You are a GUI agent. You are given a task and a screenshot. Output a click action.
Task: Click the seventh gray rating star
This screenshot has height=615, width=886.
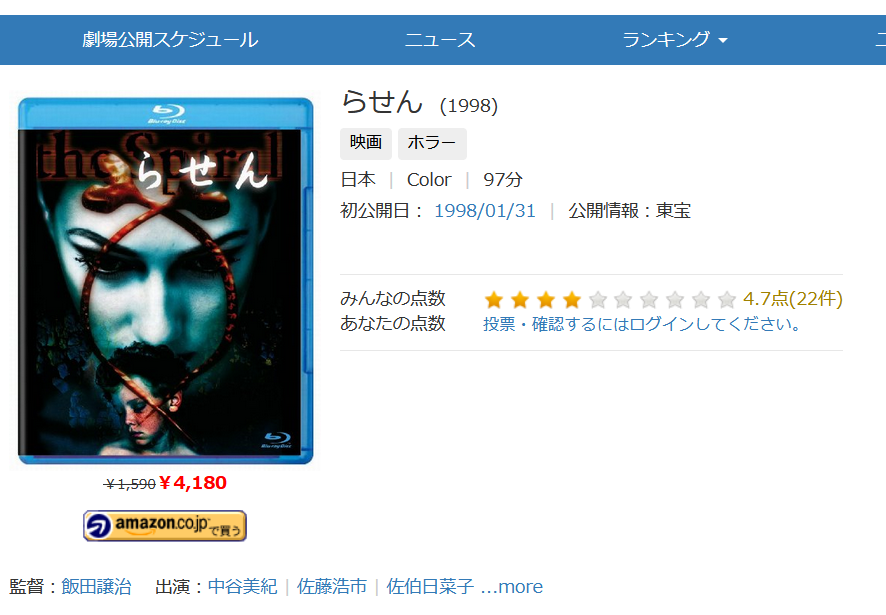pyautogui.click(x=649, y=300)
